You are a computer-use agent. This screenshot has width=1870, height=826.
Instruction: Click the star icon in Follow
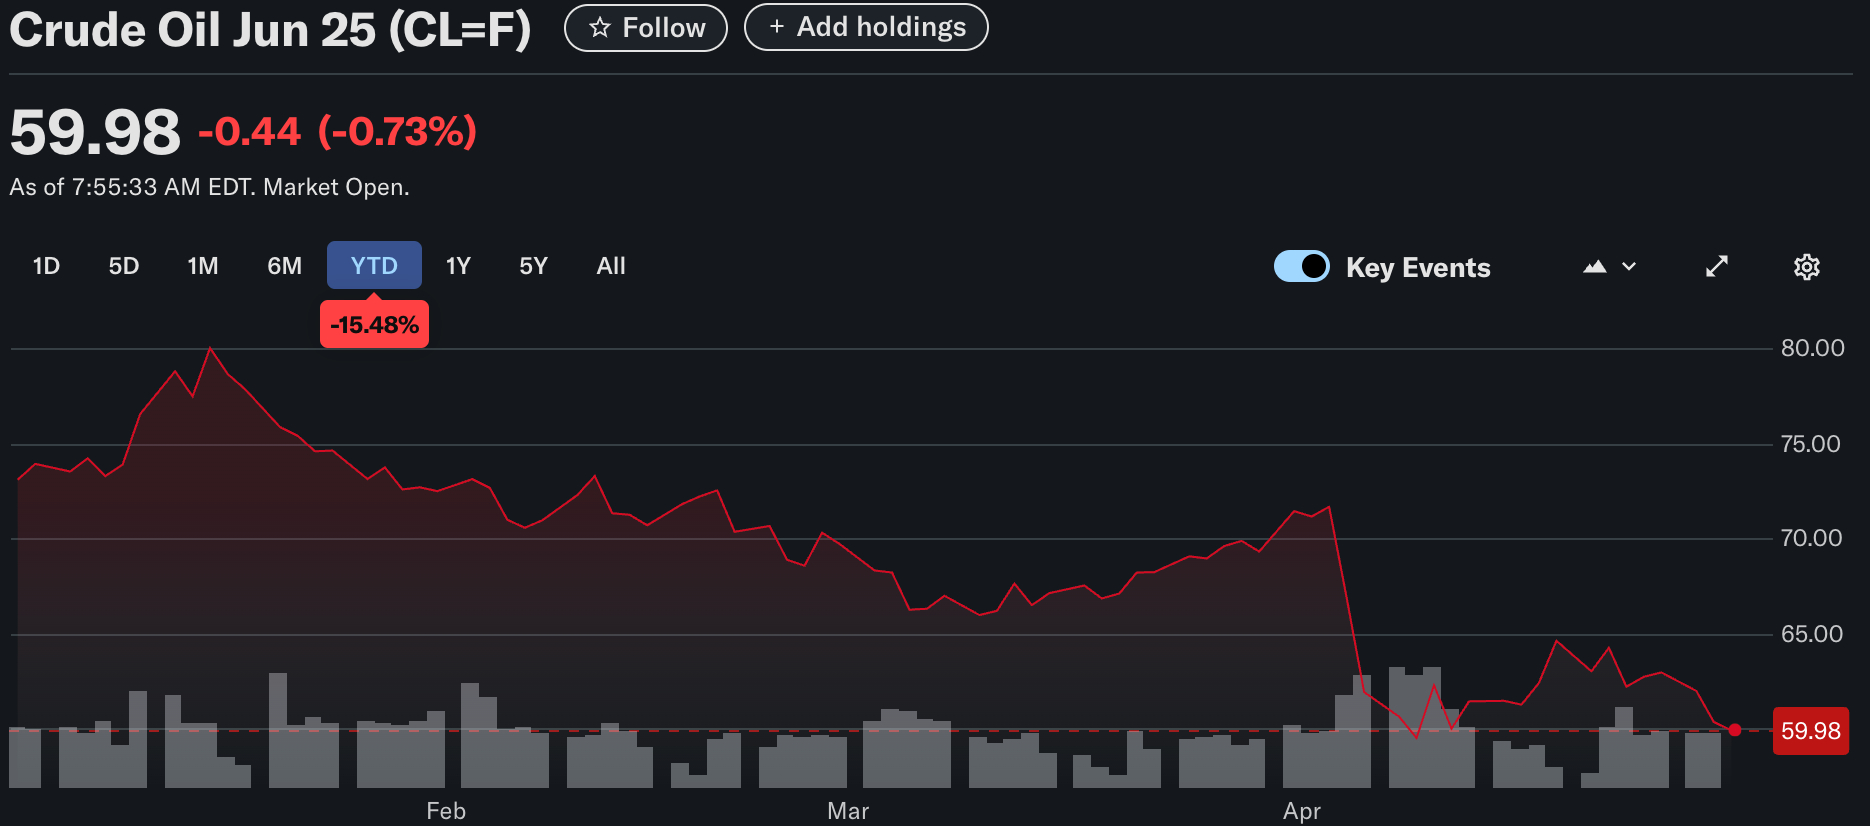600,28
